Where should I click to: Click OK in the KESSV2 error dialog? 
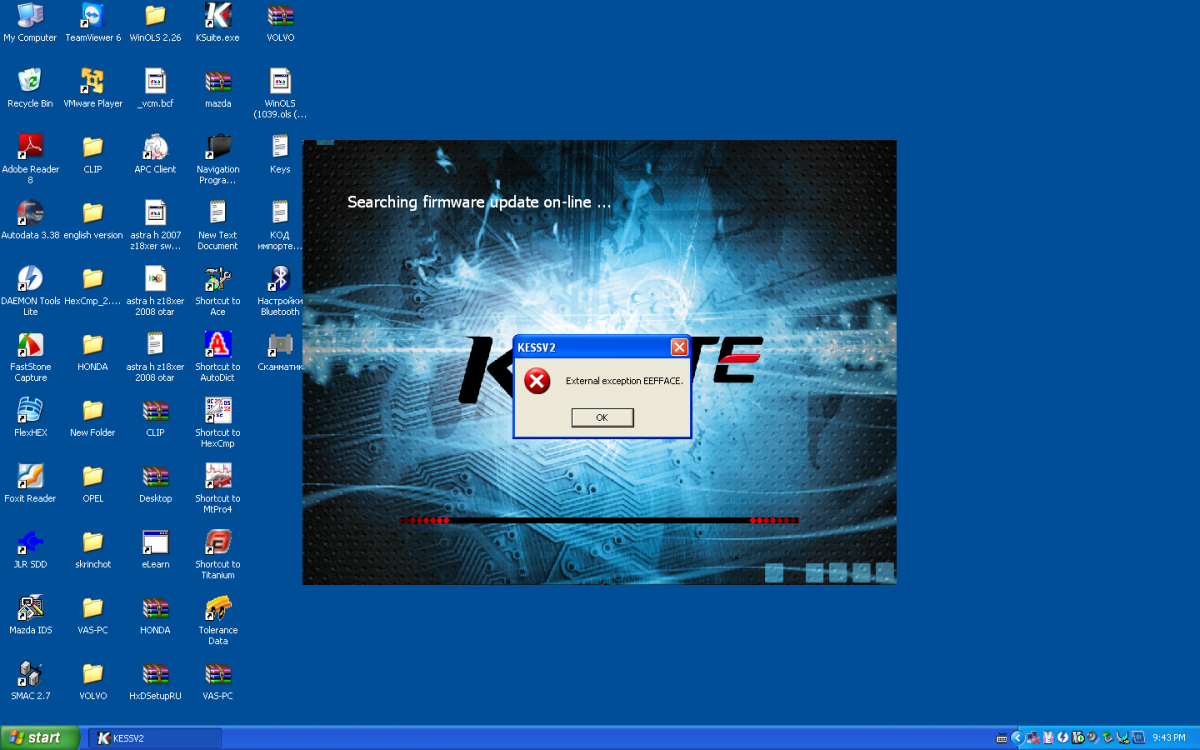(602, 417)
